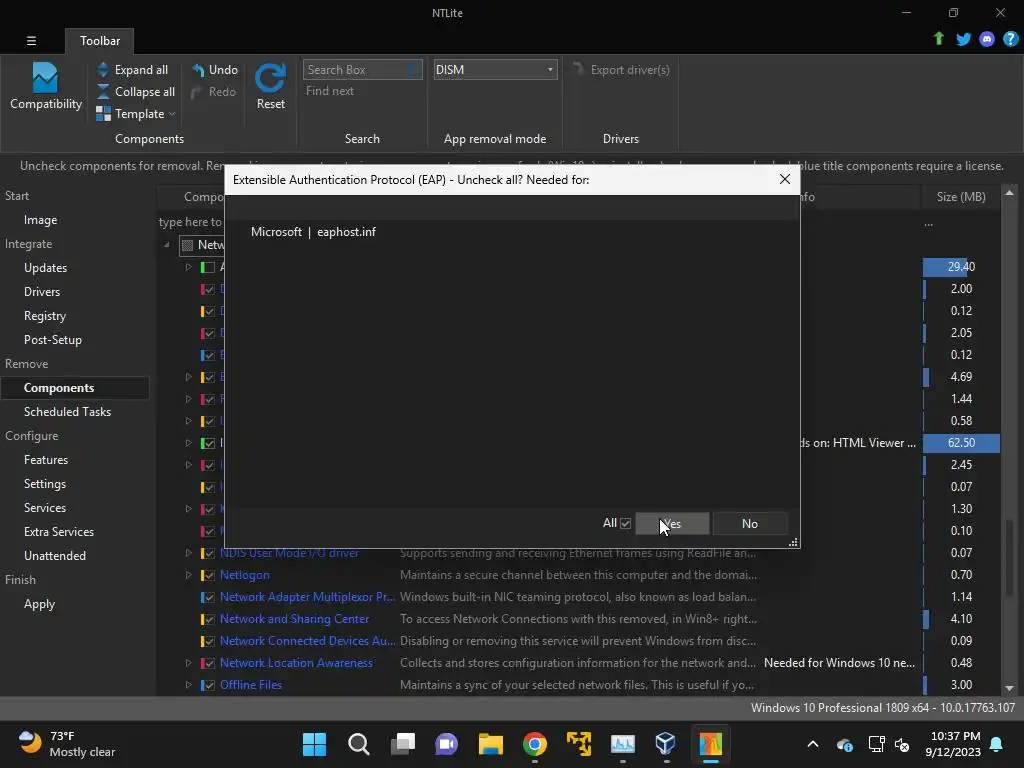Screen dimensions: 1024x768
Task: Click the green update arrow icon
Action: tap(939, 39)
